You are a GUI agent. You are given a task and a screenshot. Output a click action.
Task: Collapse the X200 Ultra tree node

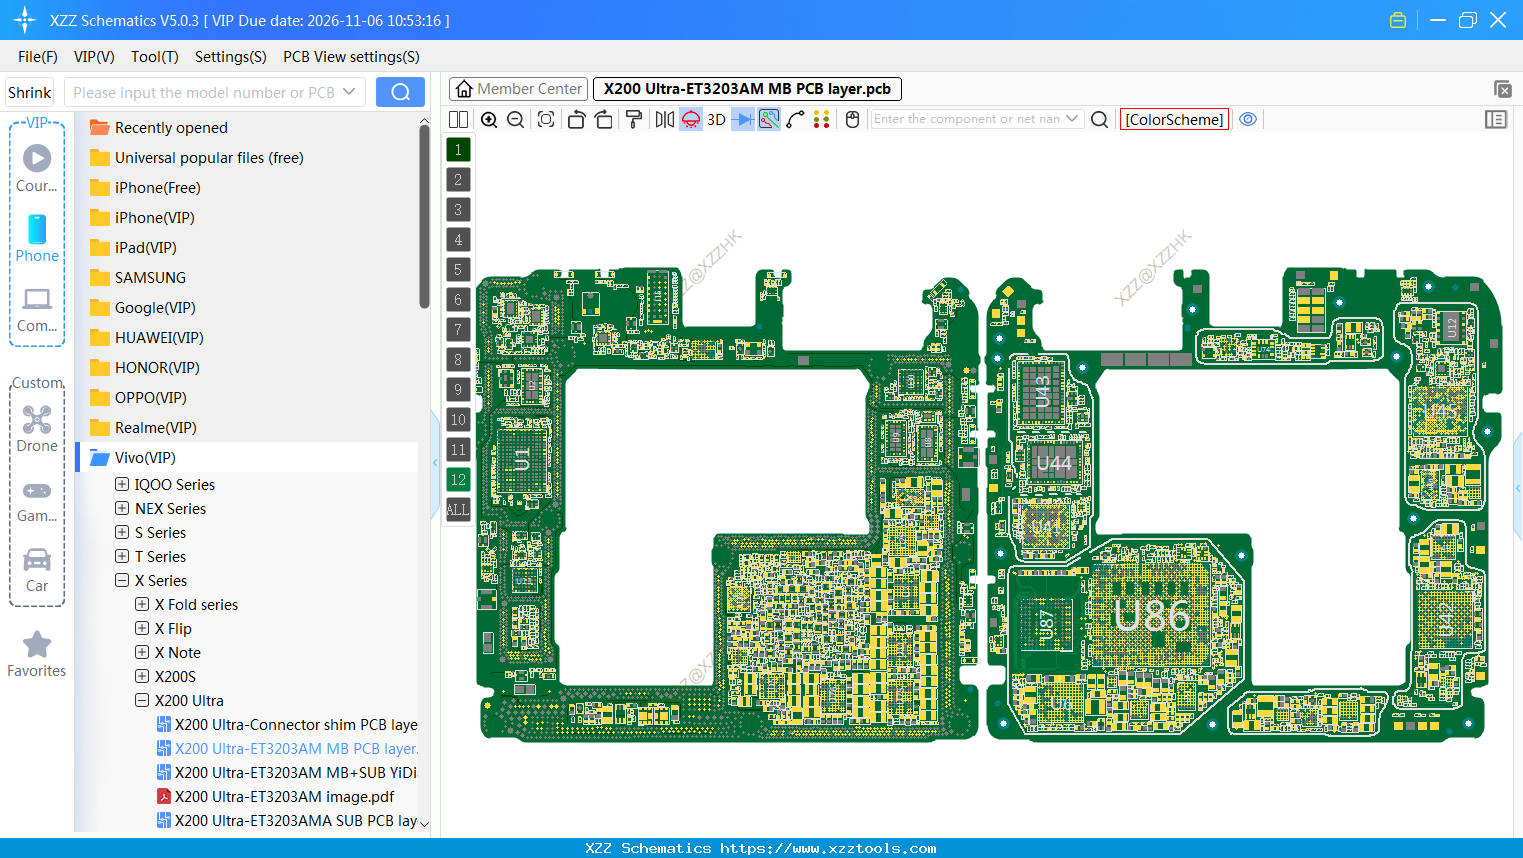pyautogui.click(x=141, y=700)
